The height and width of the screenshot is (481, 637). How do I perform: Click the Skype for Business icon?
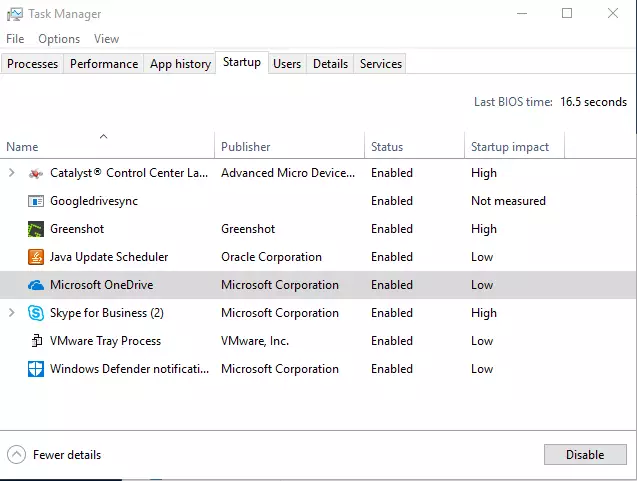(36, 313)
